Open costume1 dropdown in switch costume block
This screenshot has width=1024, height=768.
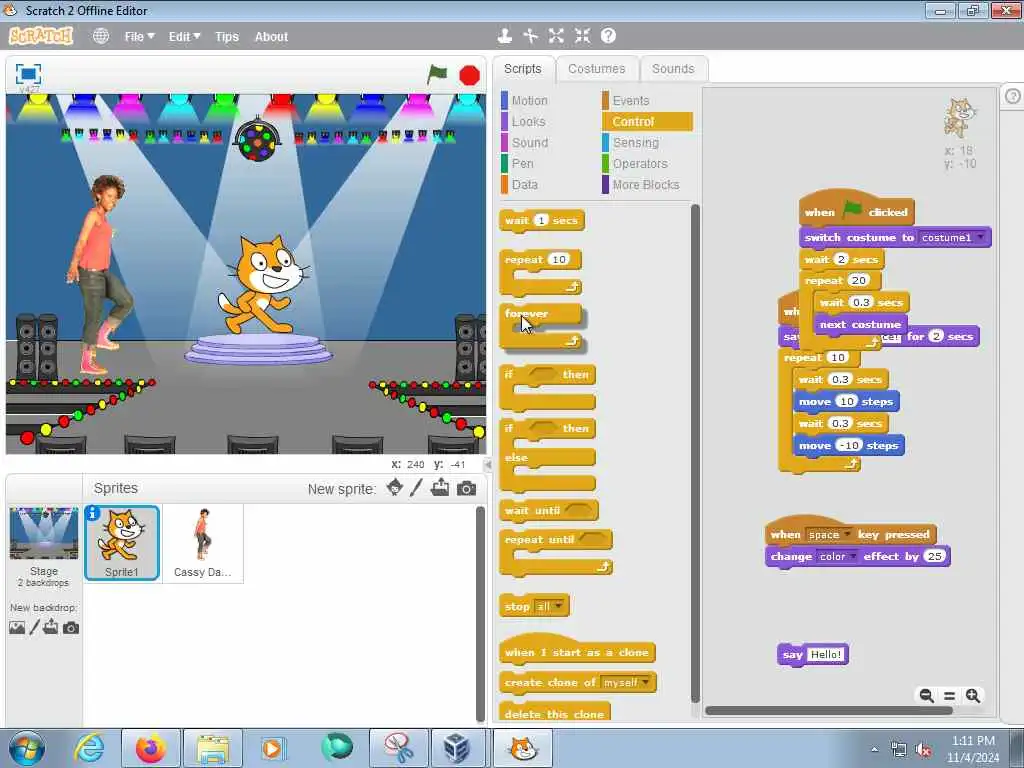point(980,238)
